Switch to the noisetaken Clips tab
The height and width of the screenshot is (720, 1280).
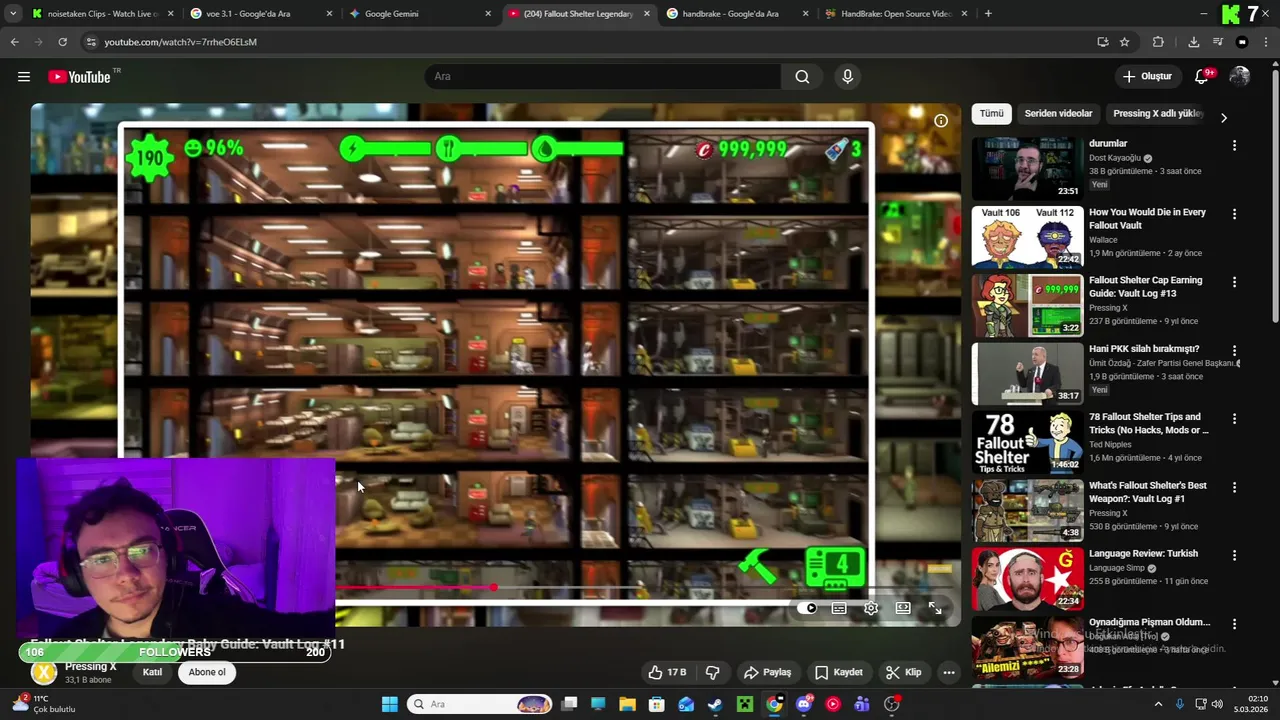[x=103, y=14]
